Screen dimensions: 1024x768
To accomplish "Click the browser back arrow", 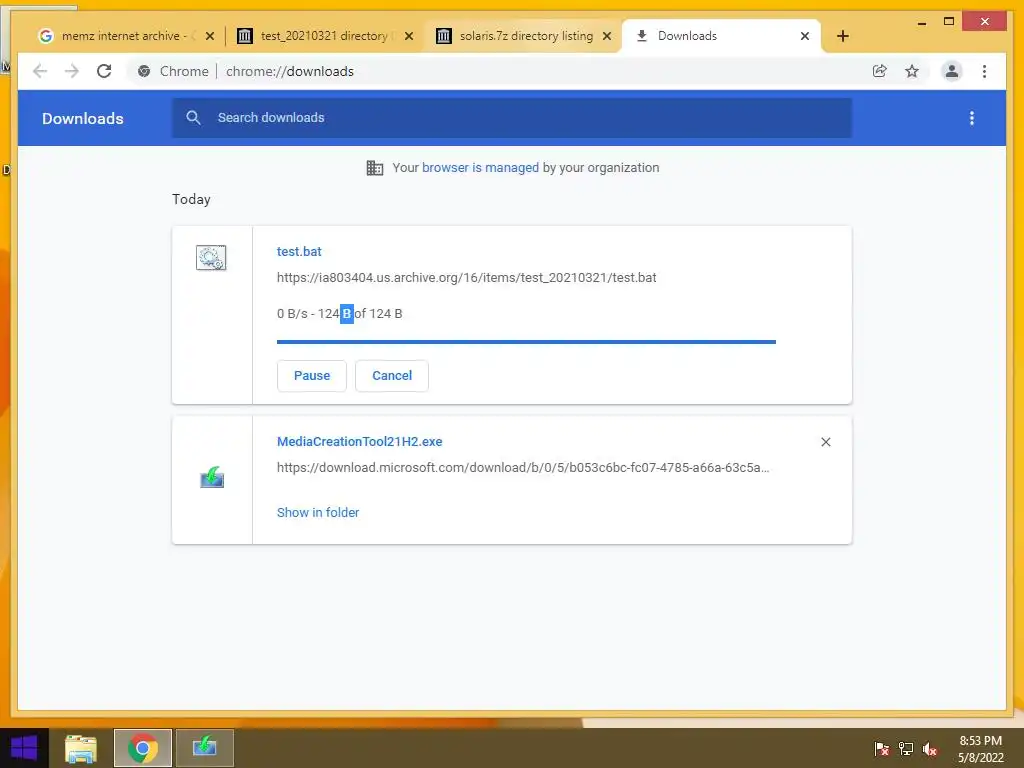I will pyautogui.click(x=40, y=71).
